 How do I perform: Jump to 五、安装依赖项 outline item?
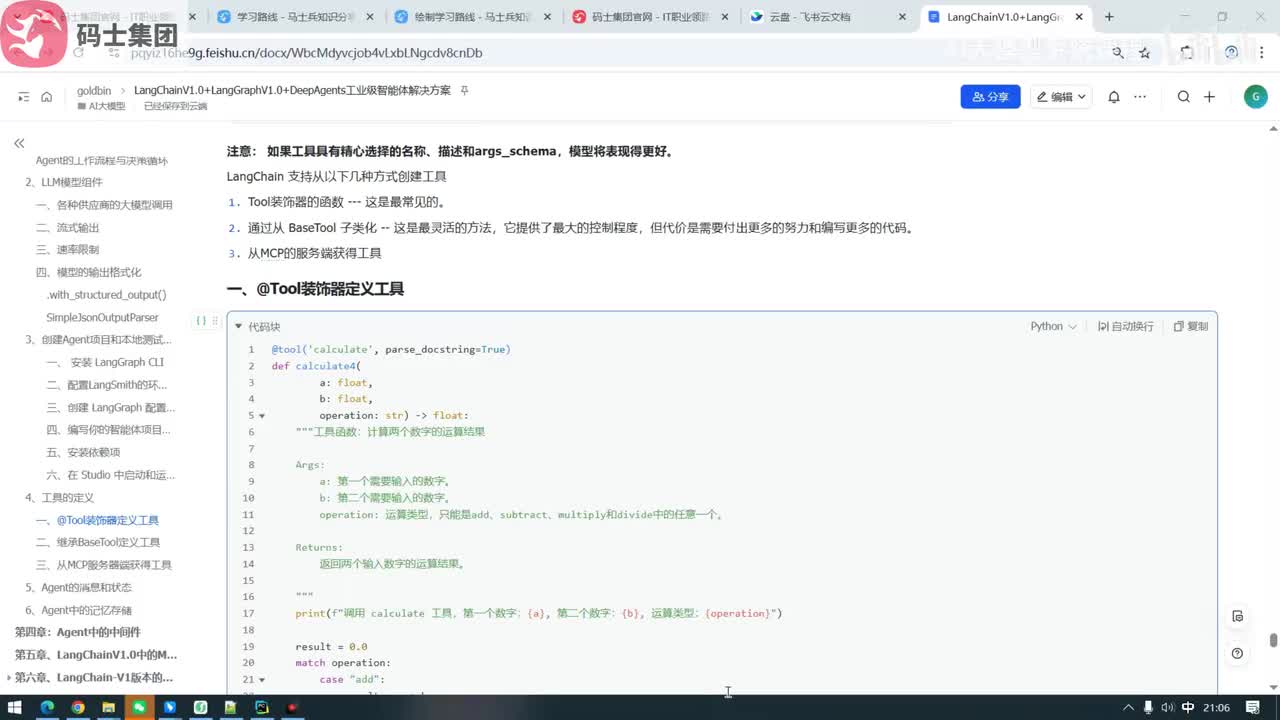83,452
